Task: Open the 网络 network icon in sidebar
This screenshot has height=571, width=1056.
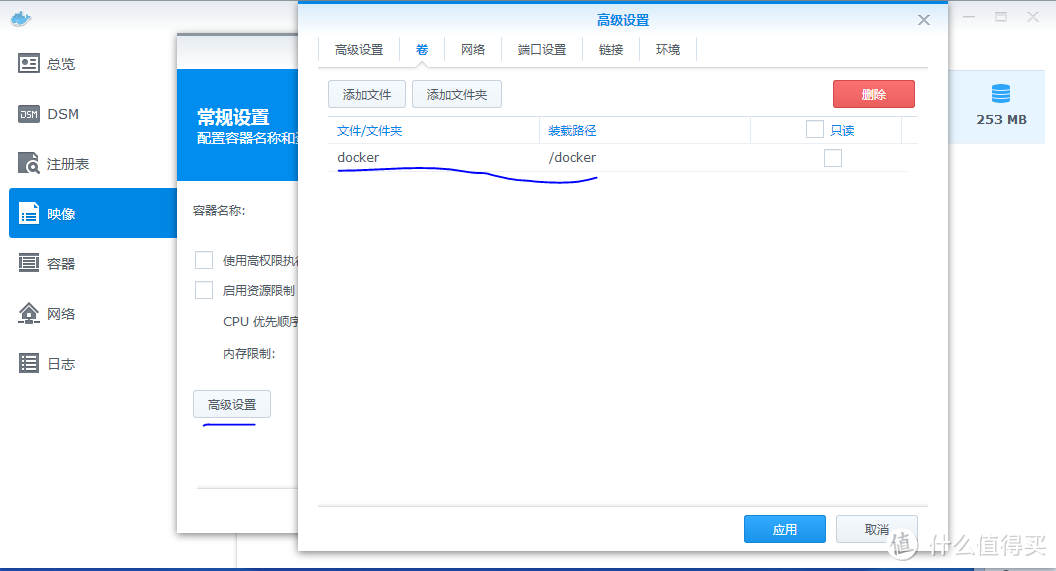Action: pyautogui.click(x=28, y=313)
